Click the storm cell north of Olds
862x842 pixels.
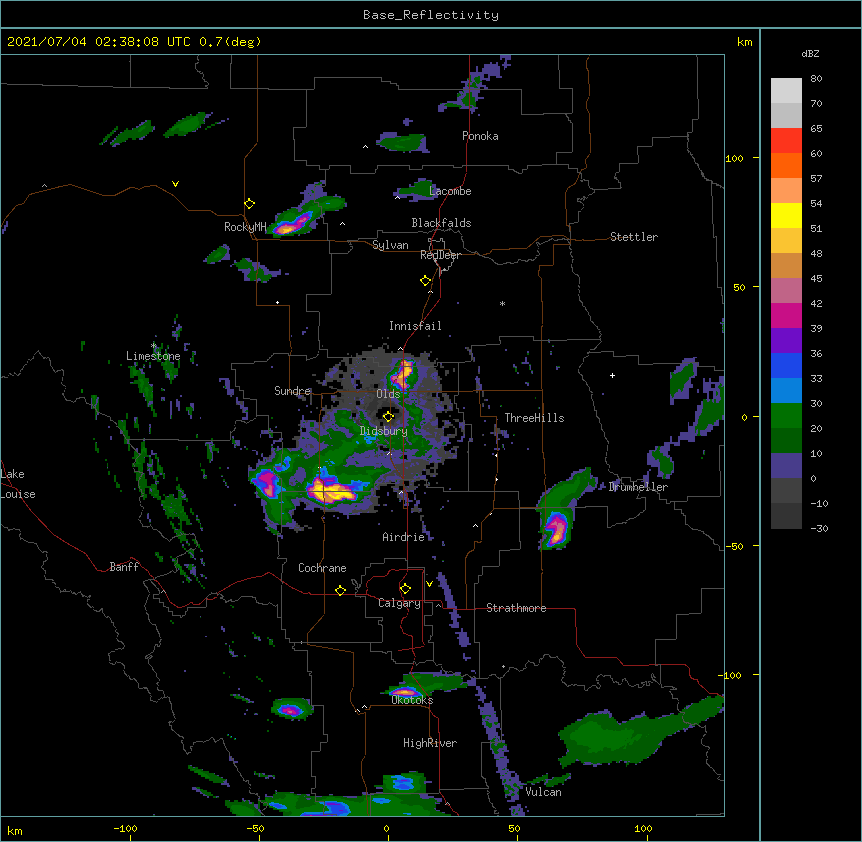402,375
